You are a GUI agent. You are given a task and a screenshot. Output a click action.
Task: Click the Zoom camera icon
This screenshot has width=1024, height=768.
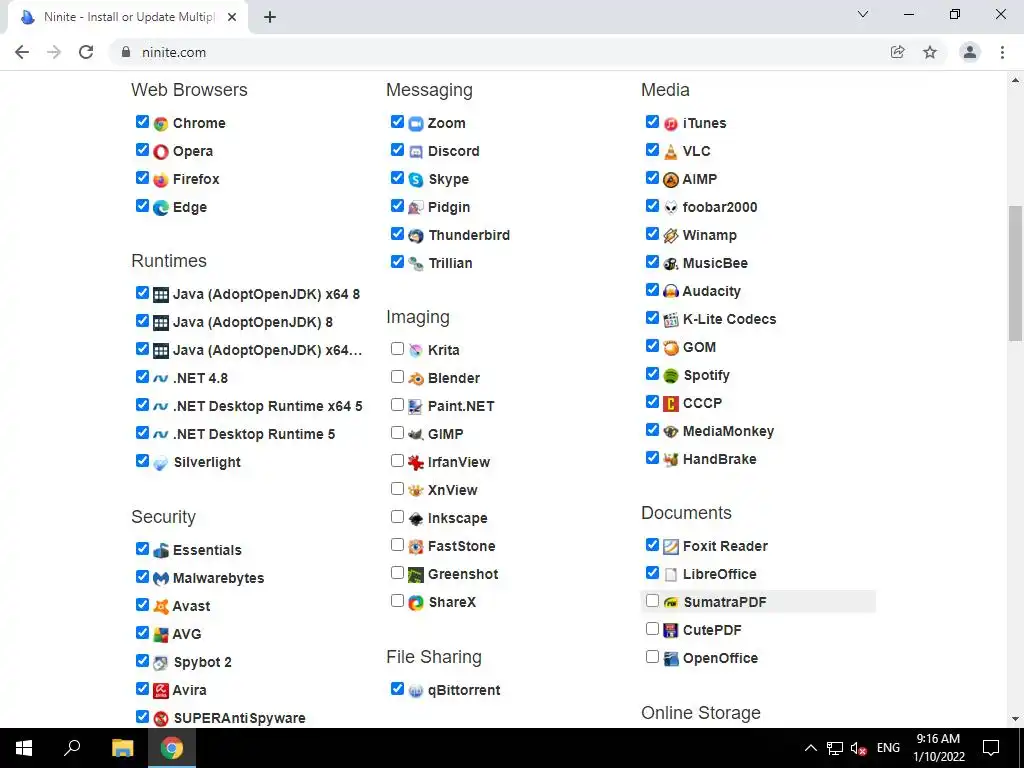point(416,123)
